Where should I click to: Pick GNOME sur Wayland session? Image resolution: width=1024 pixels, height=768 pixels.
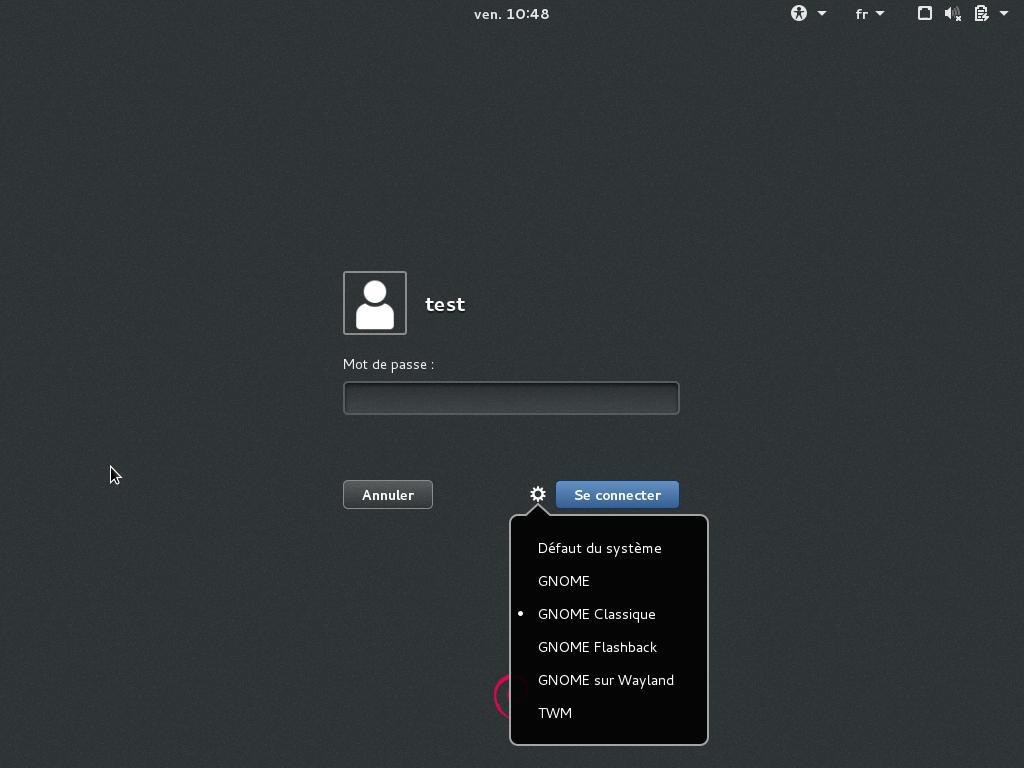606,680
